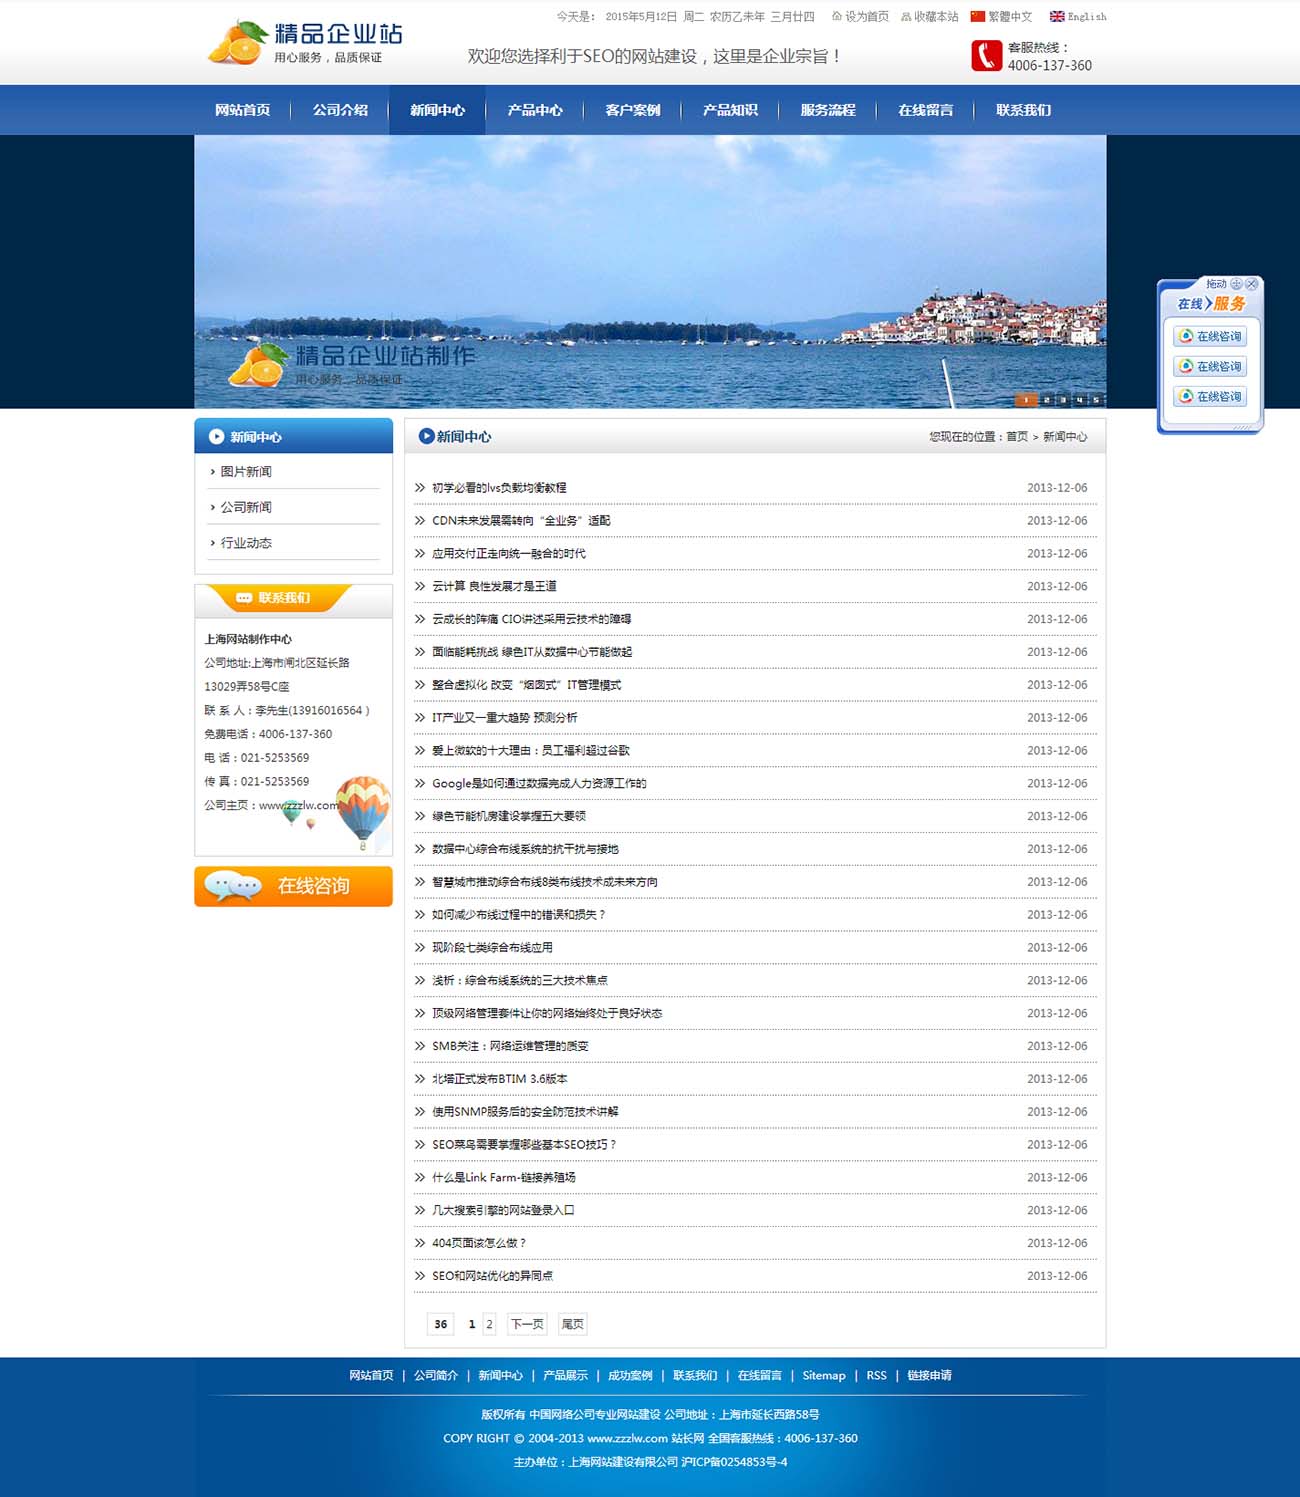1300x1497 pixels.
Task: Click the 下一页 pagination button
Action: (527, 1324)
